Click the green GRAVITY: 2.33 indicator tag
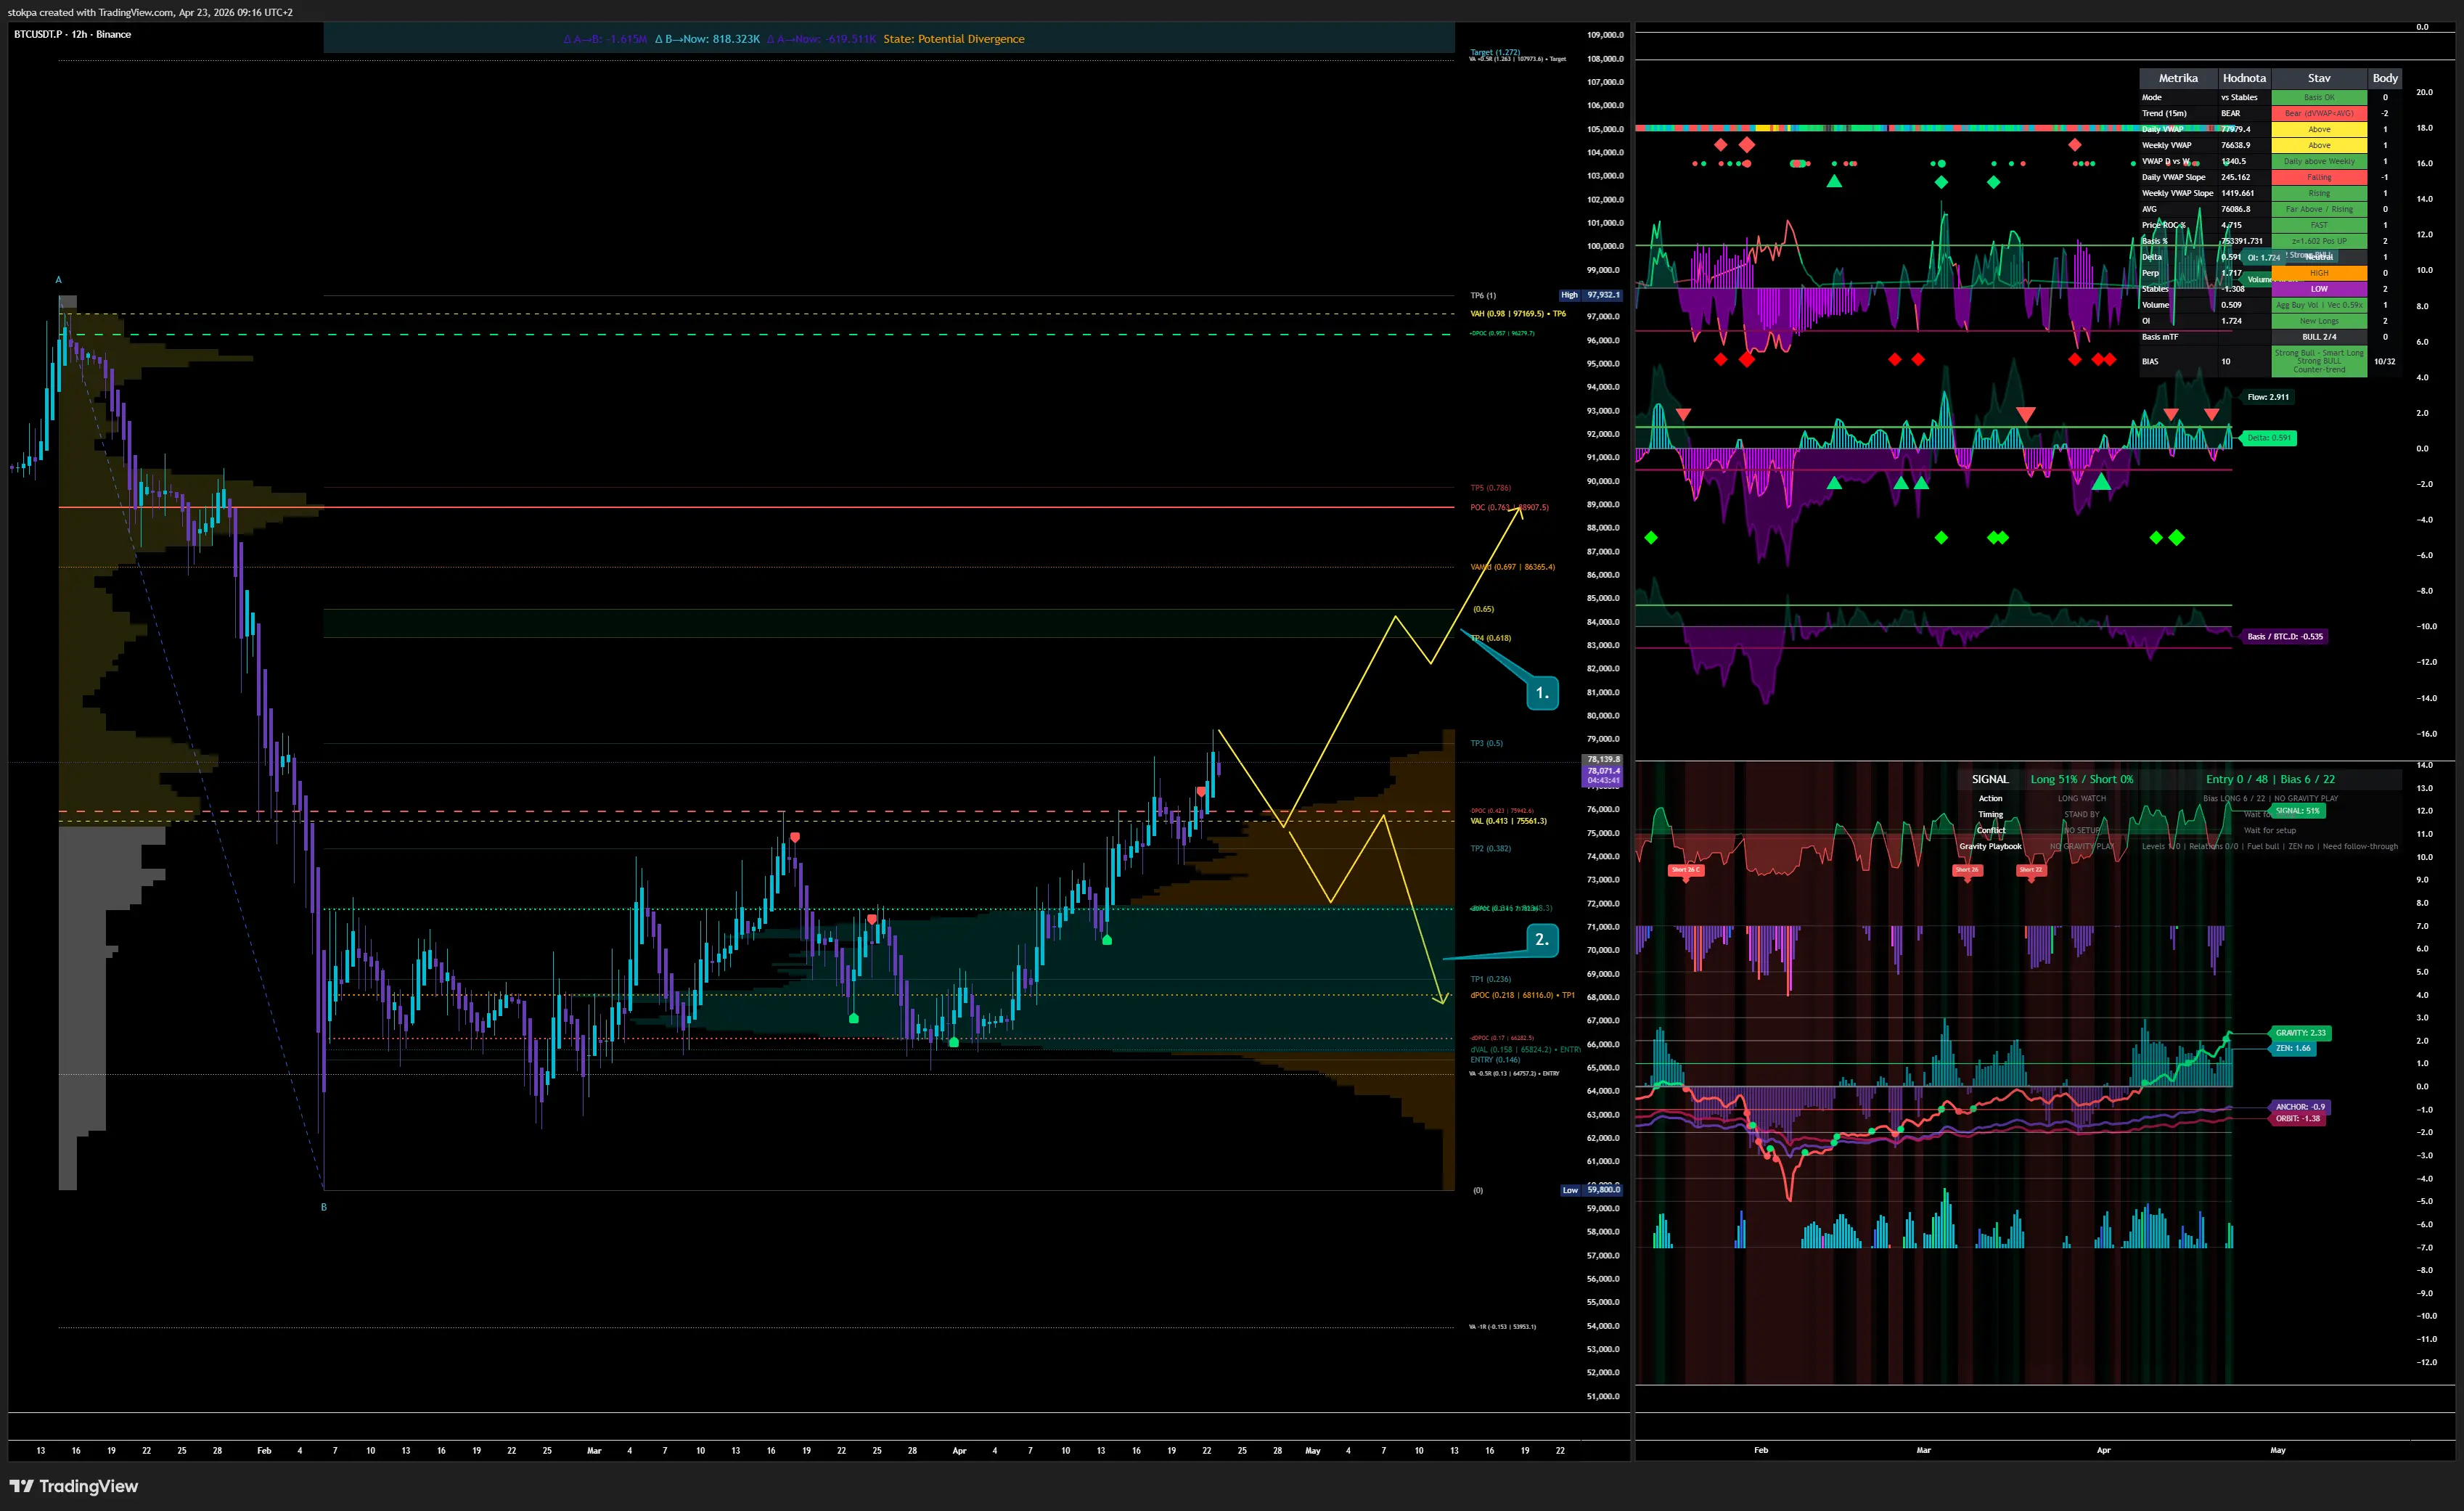This screenshot has width=2464, height=1511. click(2300, 1033)
